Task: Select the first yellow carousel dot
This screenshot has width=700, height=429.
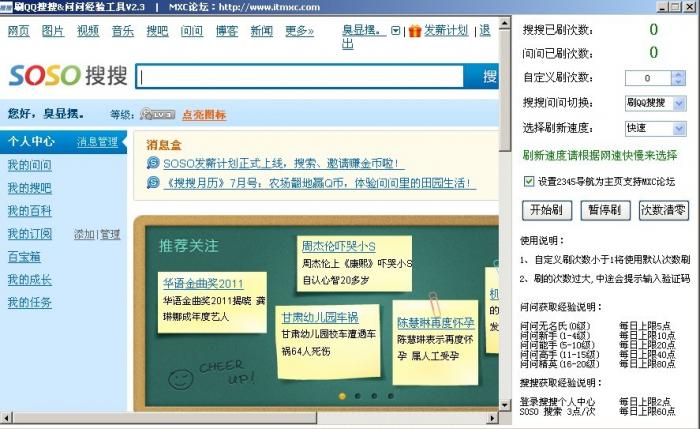Action: (x=342, y=396)
